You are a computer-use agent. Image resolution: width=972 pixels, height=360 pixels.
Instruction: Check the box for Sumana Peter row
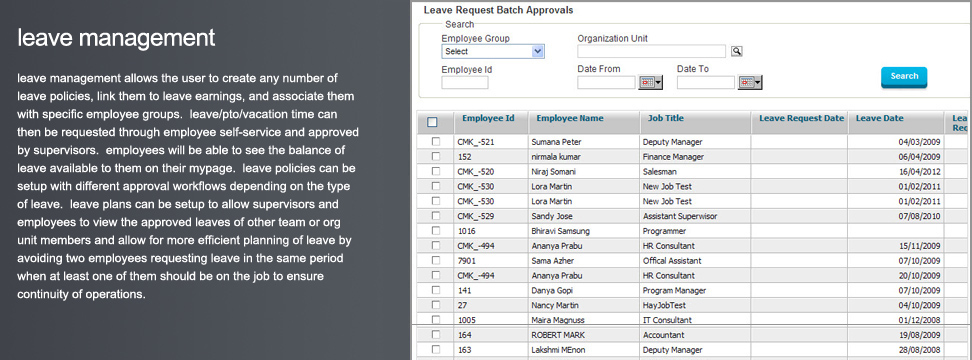tap(436, 141)
